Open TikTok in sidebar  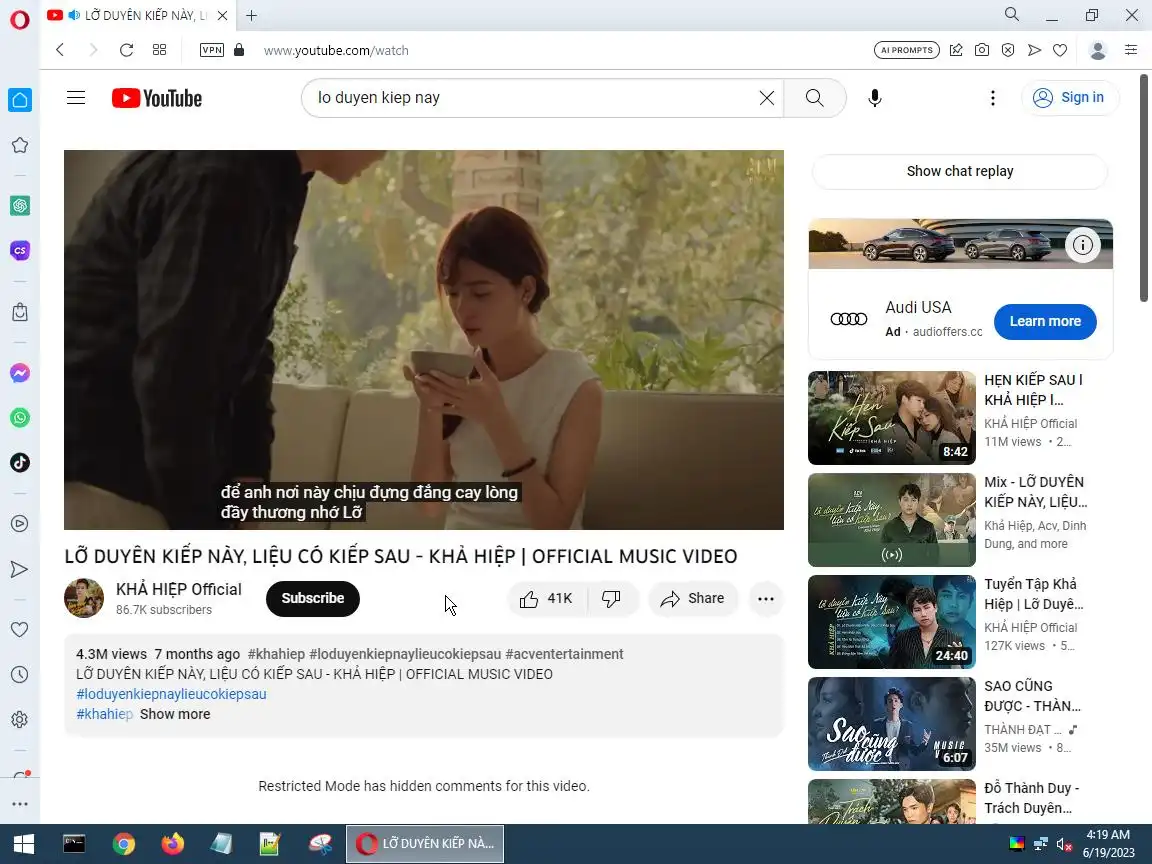tap(20, 463)
